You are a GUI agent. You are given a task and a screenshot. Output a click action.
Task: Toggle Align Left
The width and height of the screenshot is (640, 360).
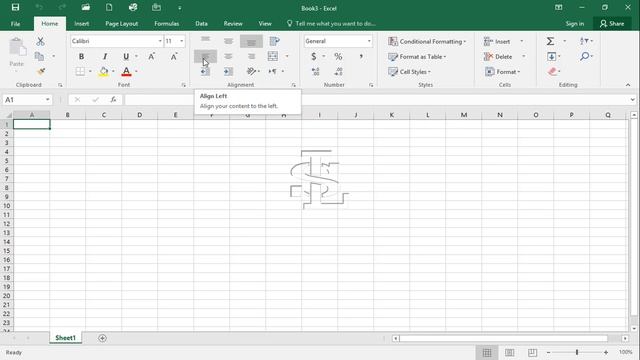(x=205, y=56)
